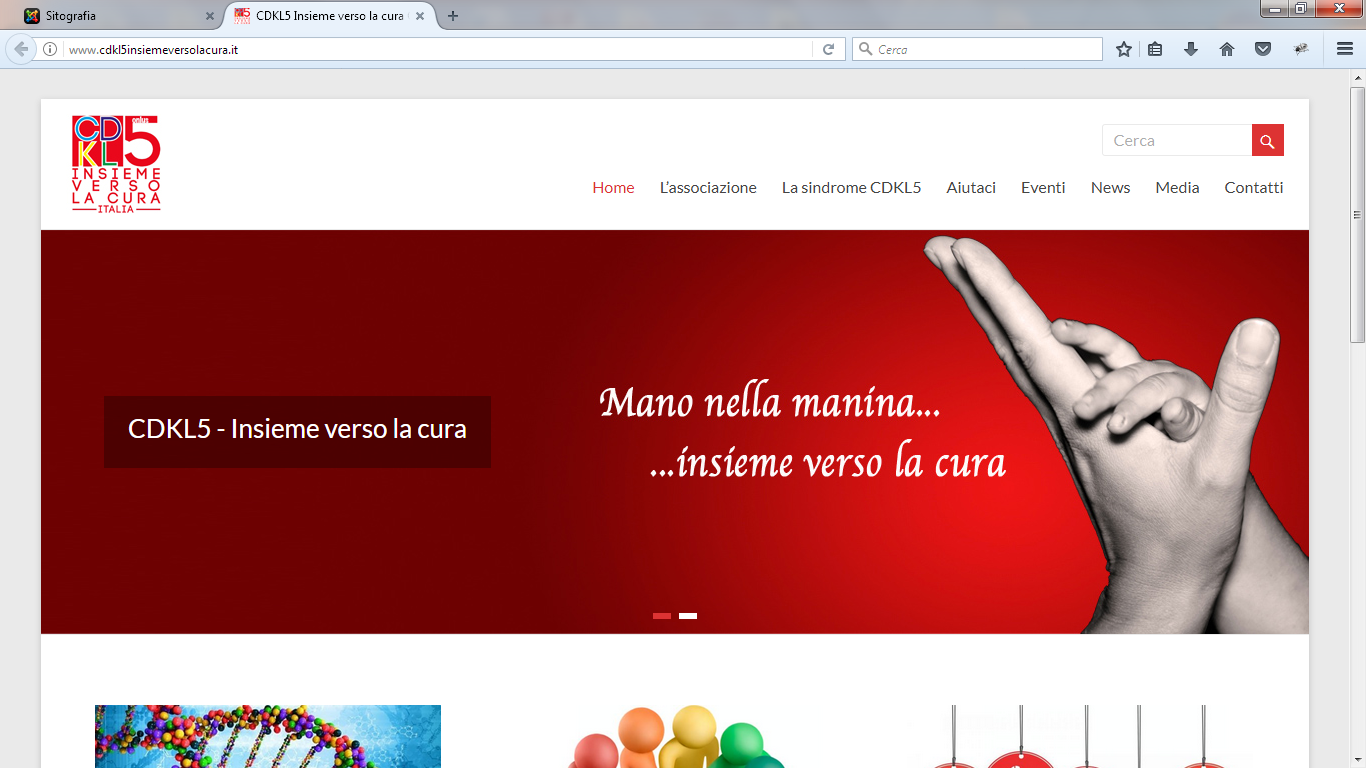Reload the page with refresh icon
The height and width of the screenshot is (768, 1366).
pyautogui.click(x=828, y=49)
